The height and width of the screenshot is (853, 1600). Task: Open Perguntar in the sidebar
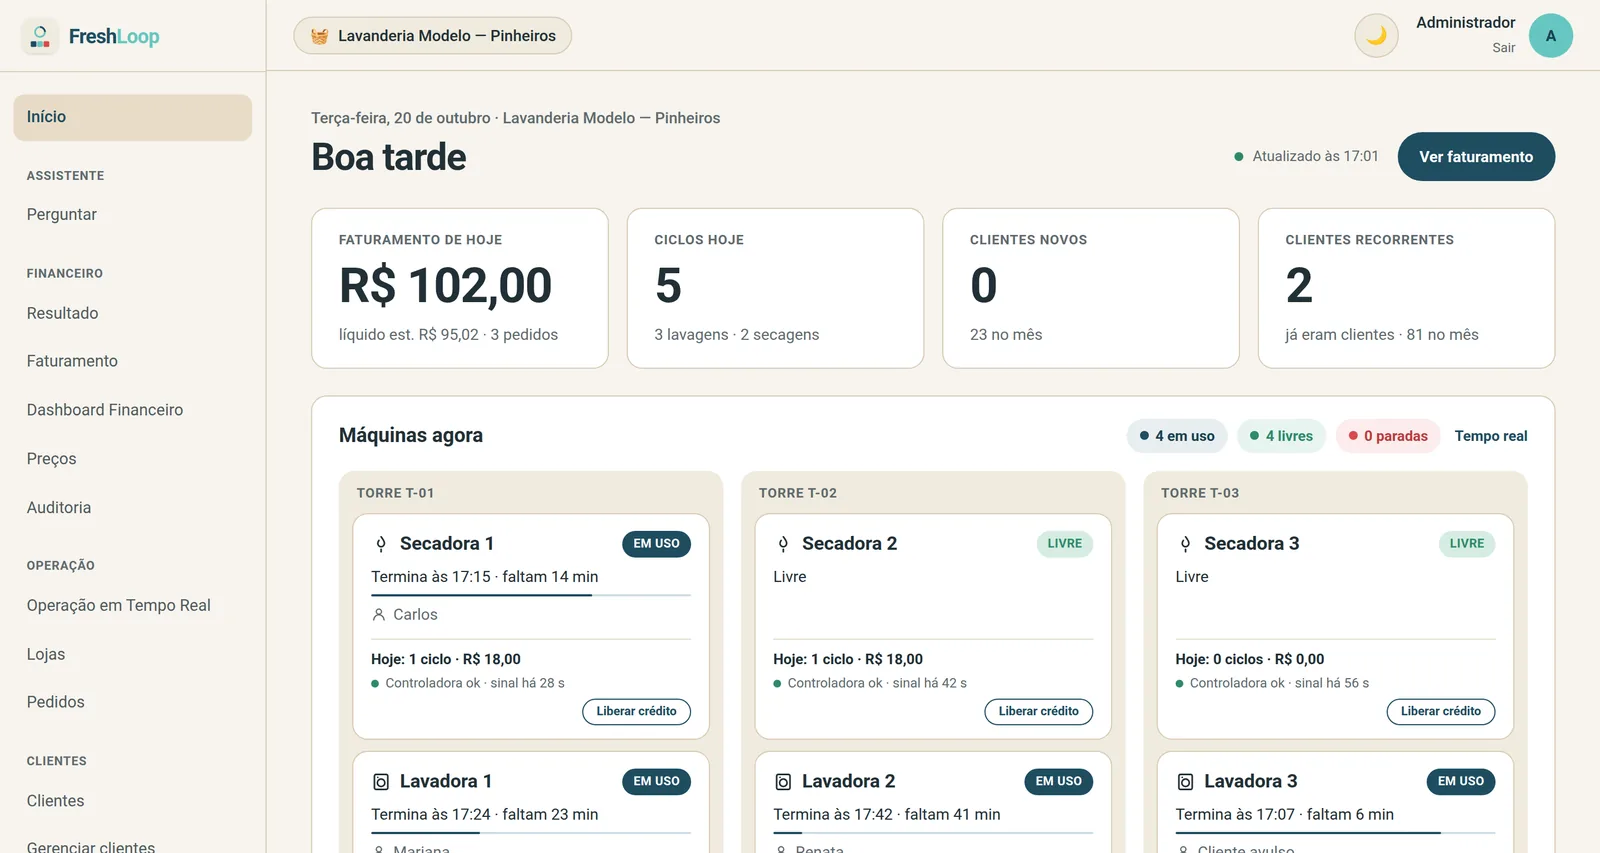[x=62, y=215]
